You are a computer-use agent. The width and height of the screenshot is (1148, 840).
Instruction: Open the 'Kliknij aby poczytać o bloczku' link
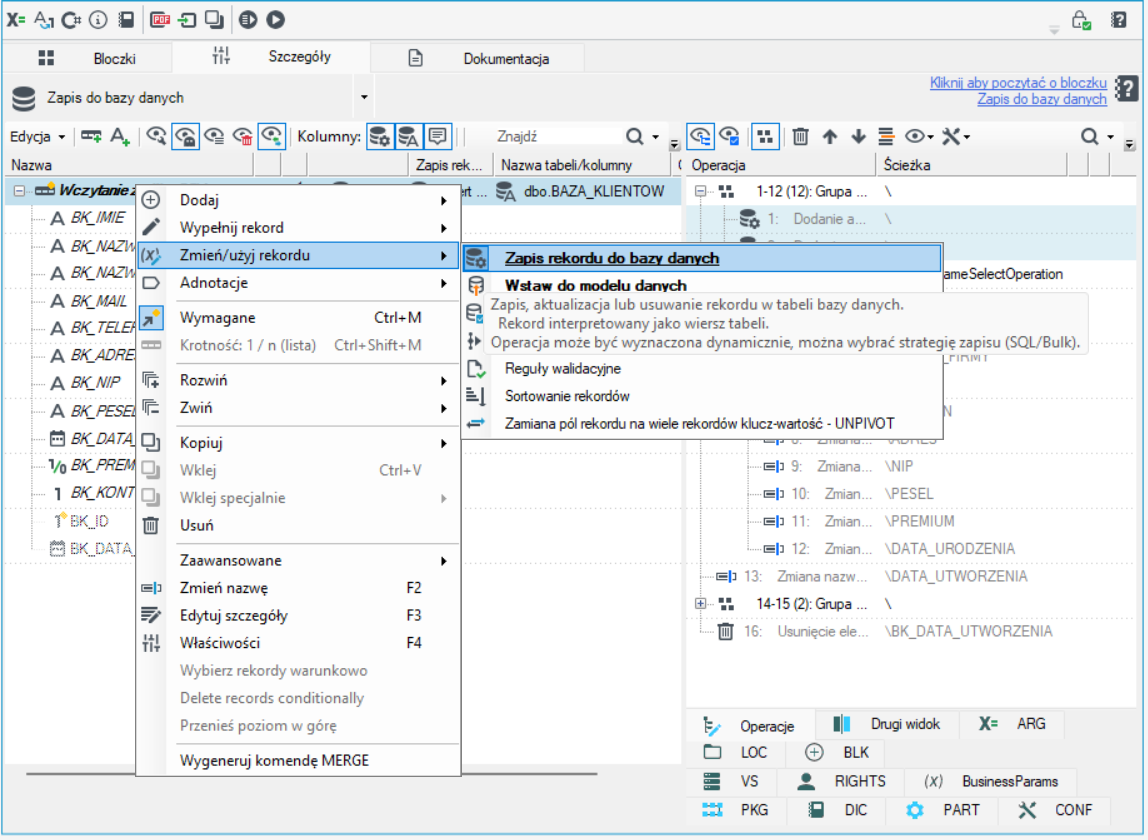[1018, 83]
